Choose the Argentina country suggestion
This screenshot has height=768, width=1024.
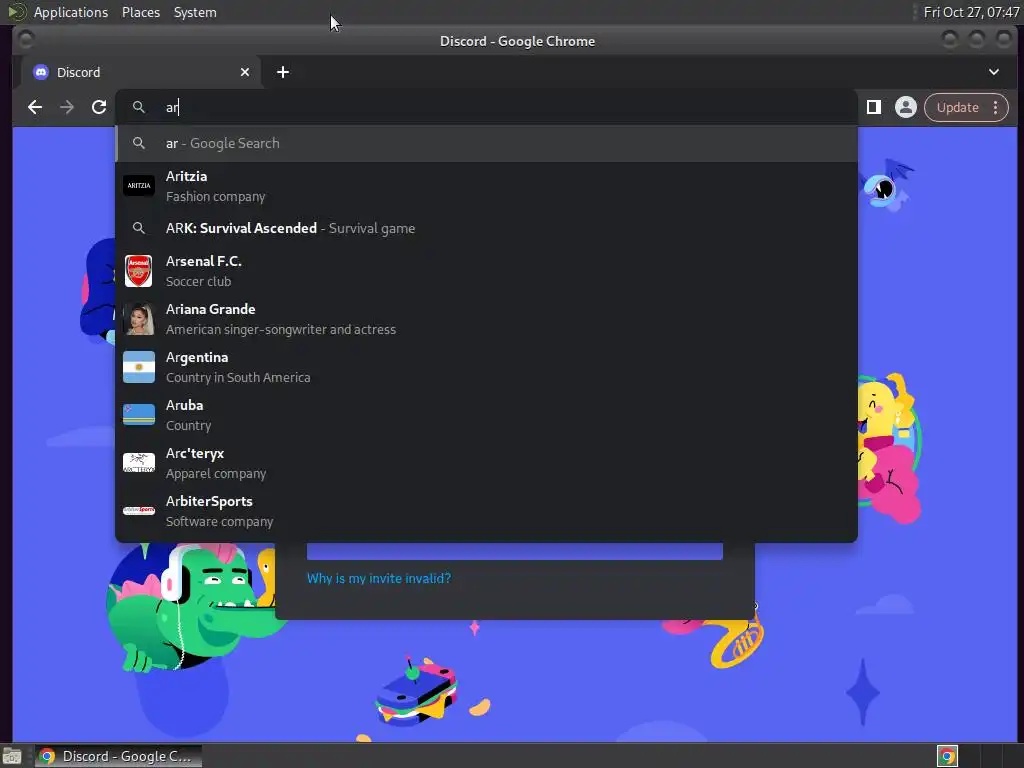[x=487, y=367]
